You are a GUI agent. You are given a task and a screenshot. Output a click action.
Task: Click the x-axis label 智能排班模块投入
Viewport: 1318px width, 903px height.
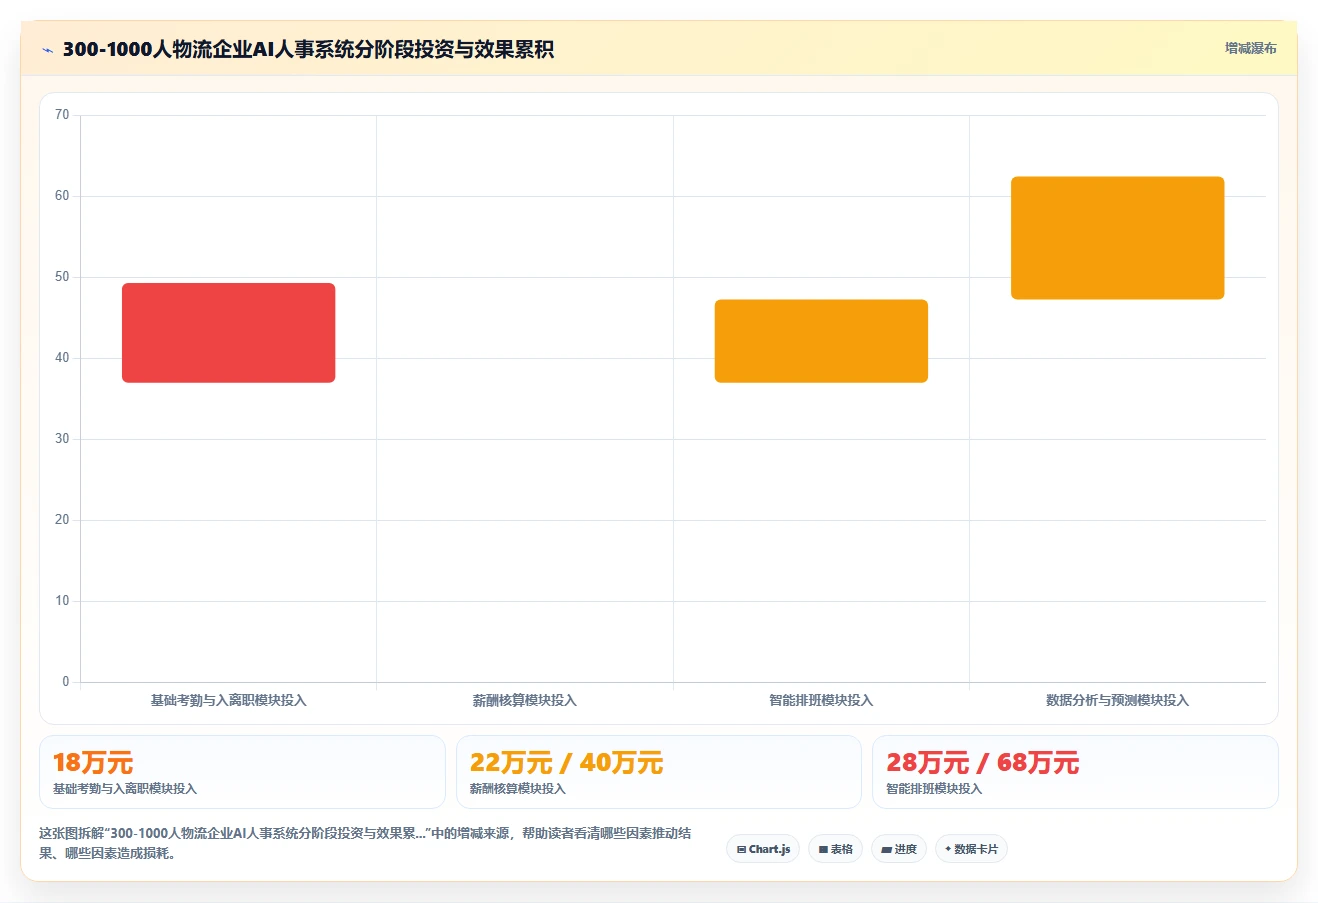(x=821, y=700)
